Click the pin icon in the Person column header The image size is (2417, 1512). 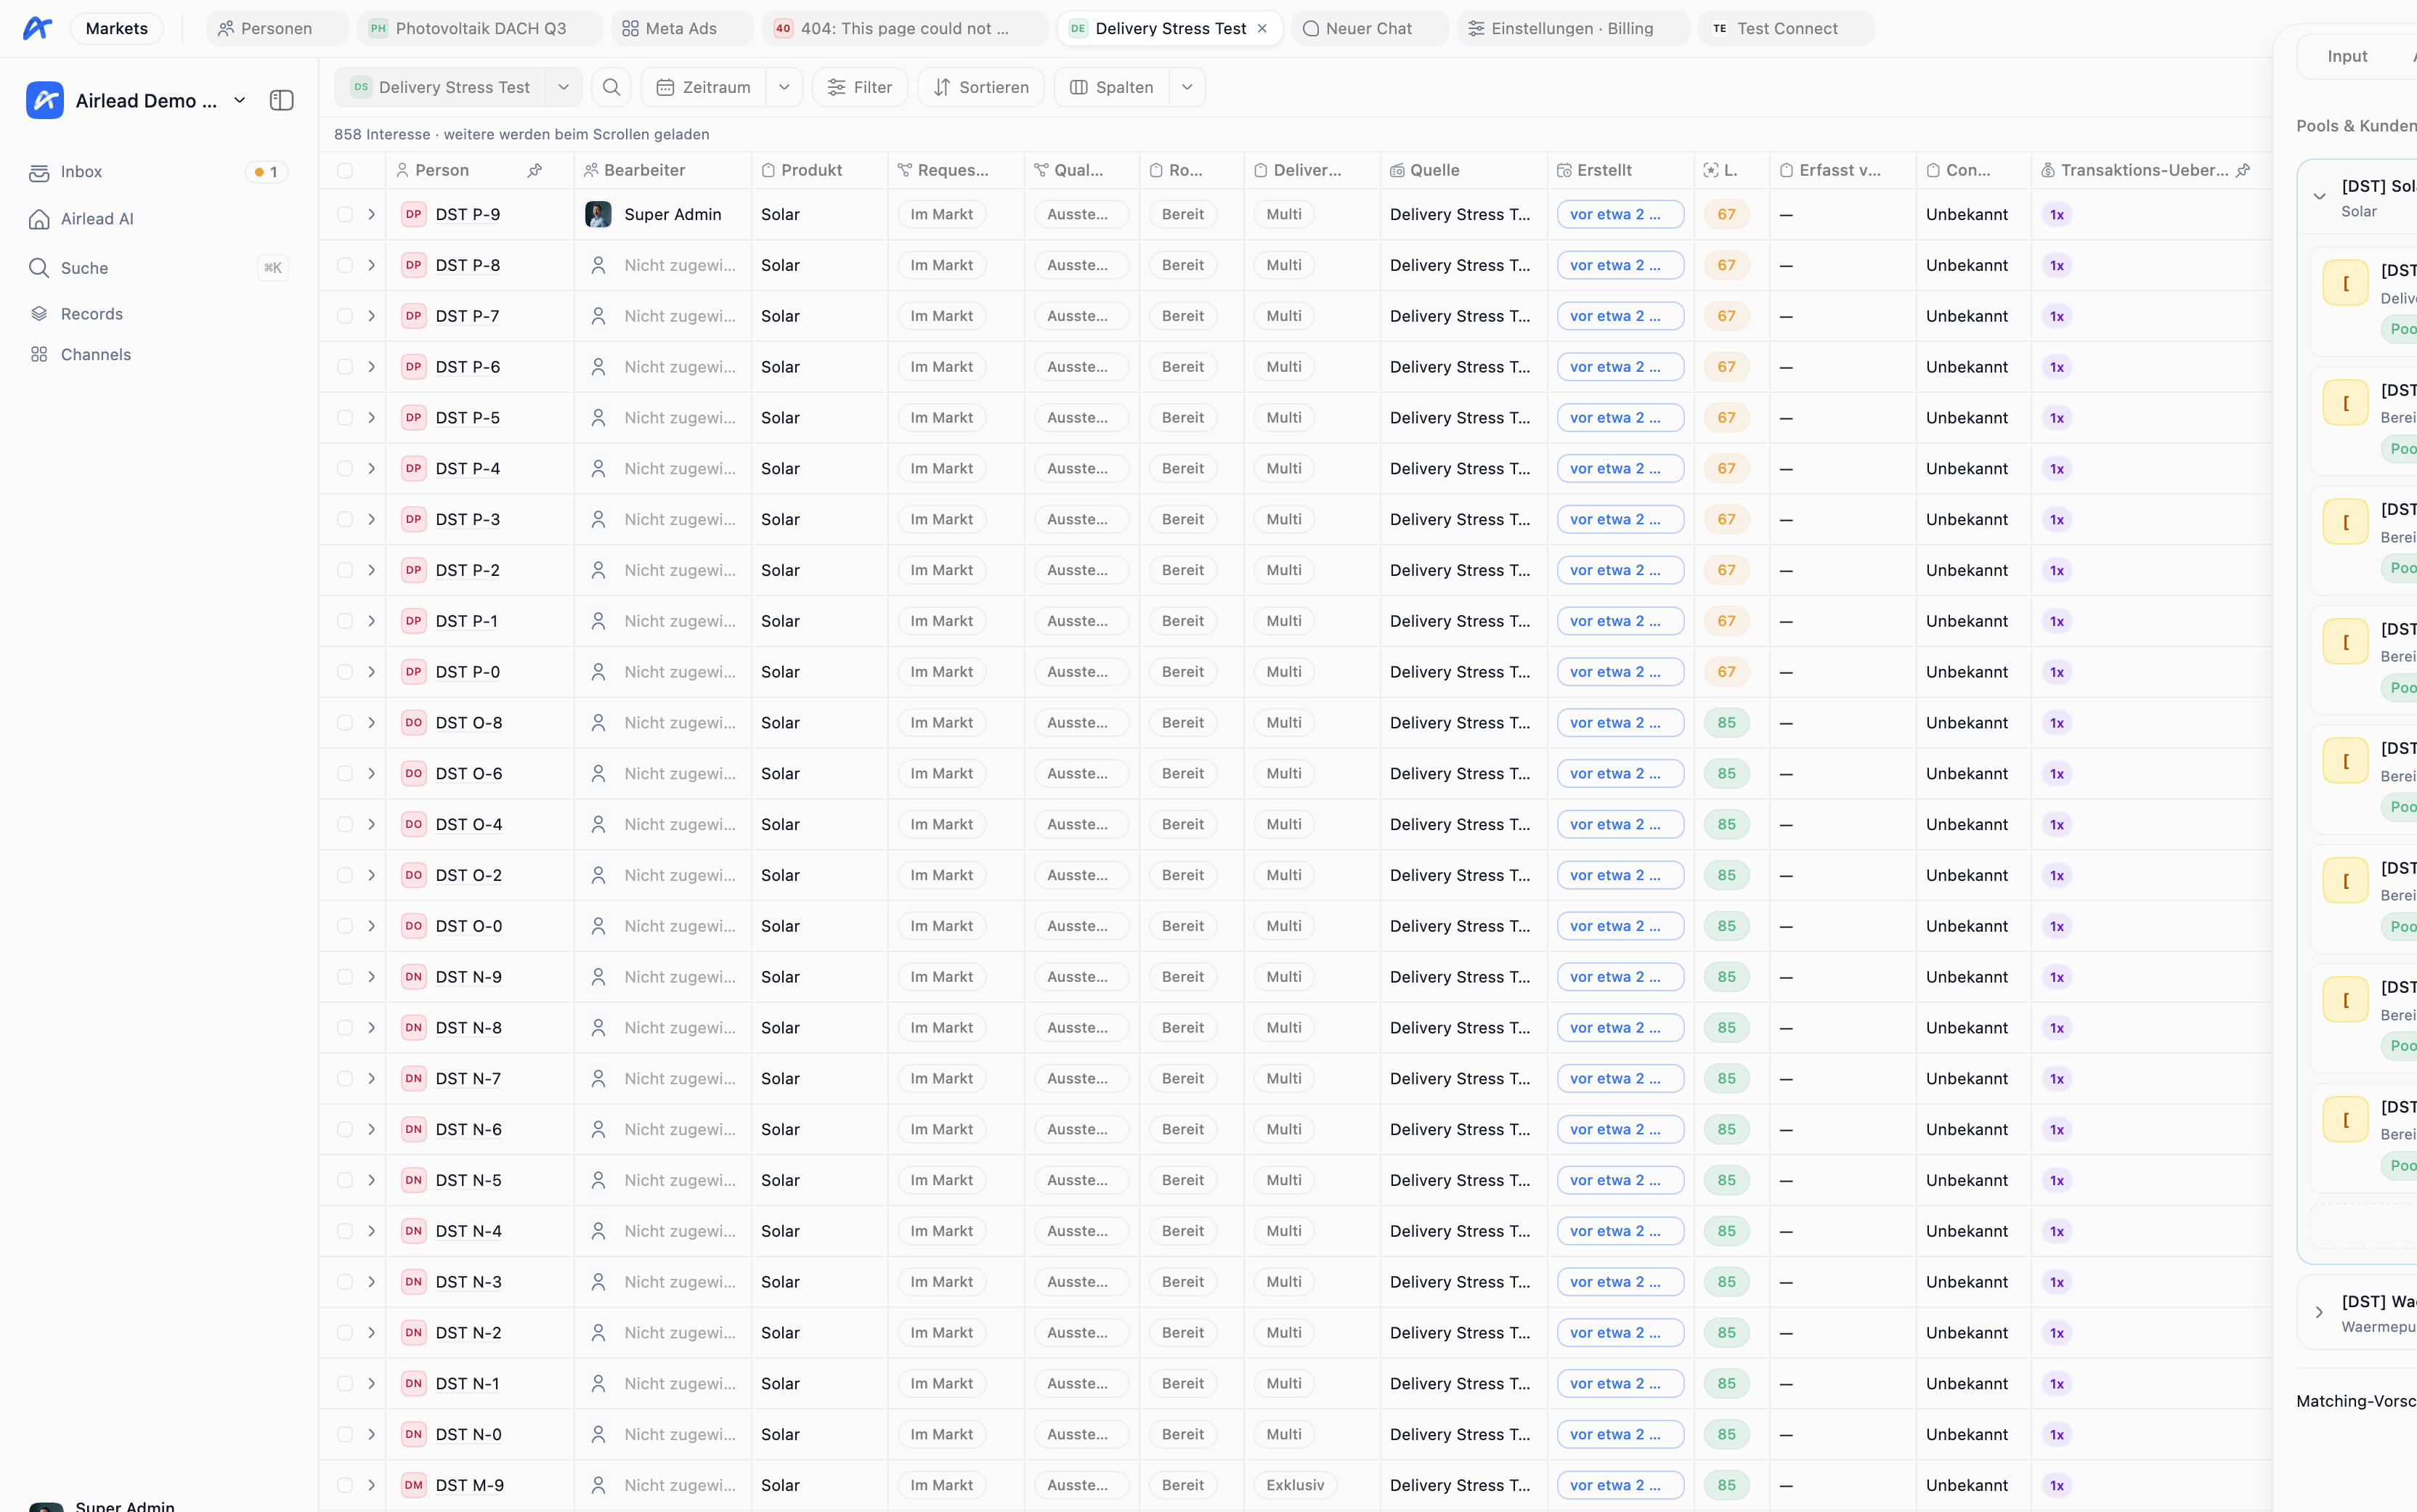(535, 170)
